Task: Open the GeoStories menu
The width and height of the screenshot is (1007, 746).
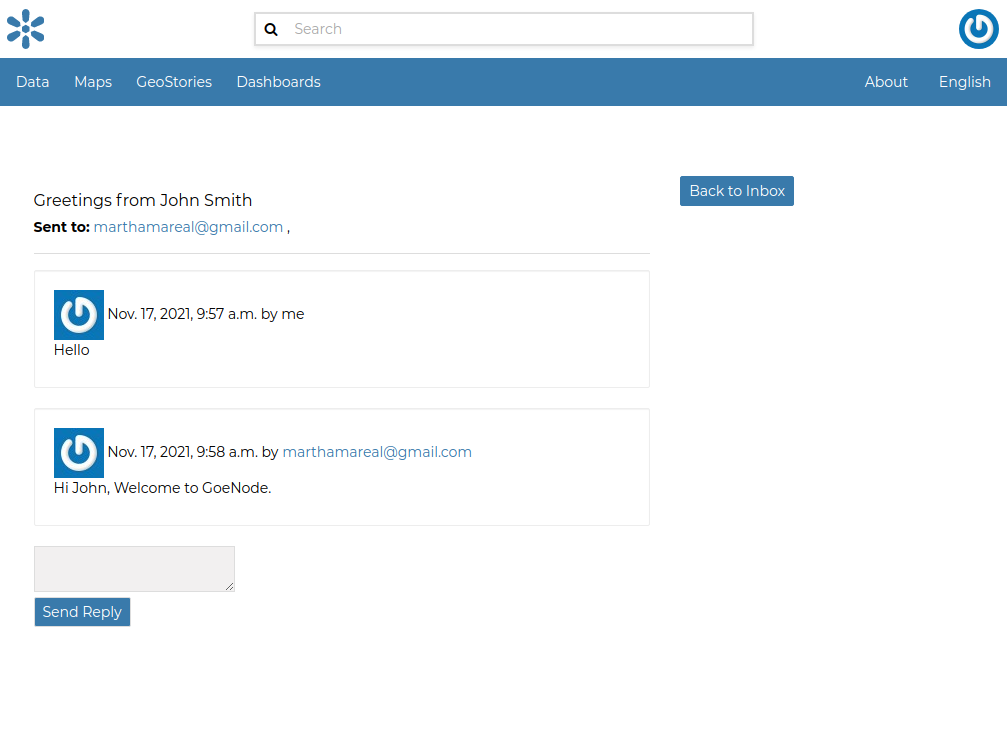Action: coord(174,82)
